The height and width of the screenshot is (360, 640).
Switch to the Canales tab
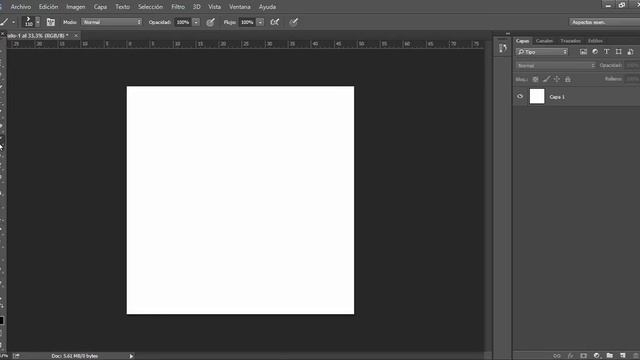pos(544,41)
